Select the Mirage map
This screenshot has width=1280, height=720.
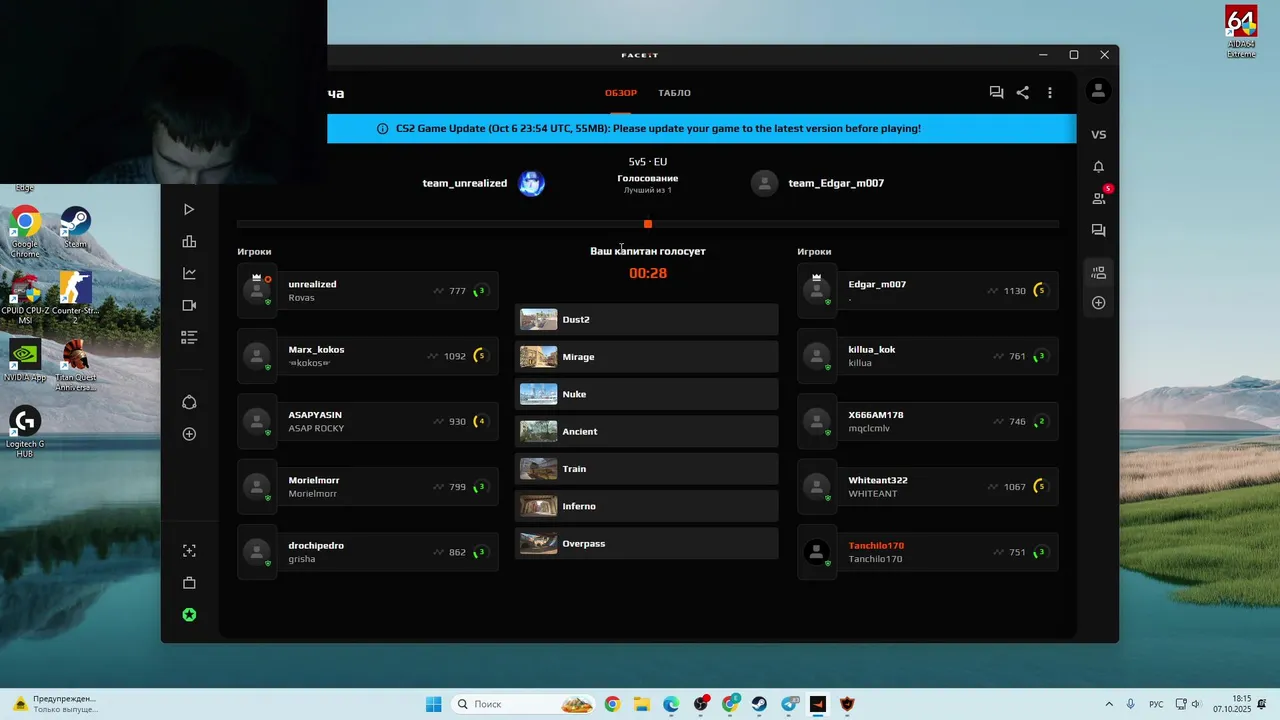coord(646,357)
